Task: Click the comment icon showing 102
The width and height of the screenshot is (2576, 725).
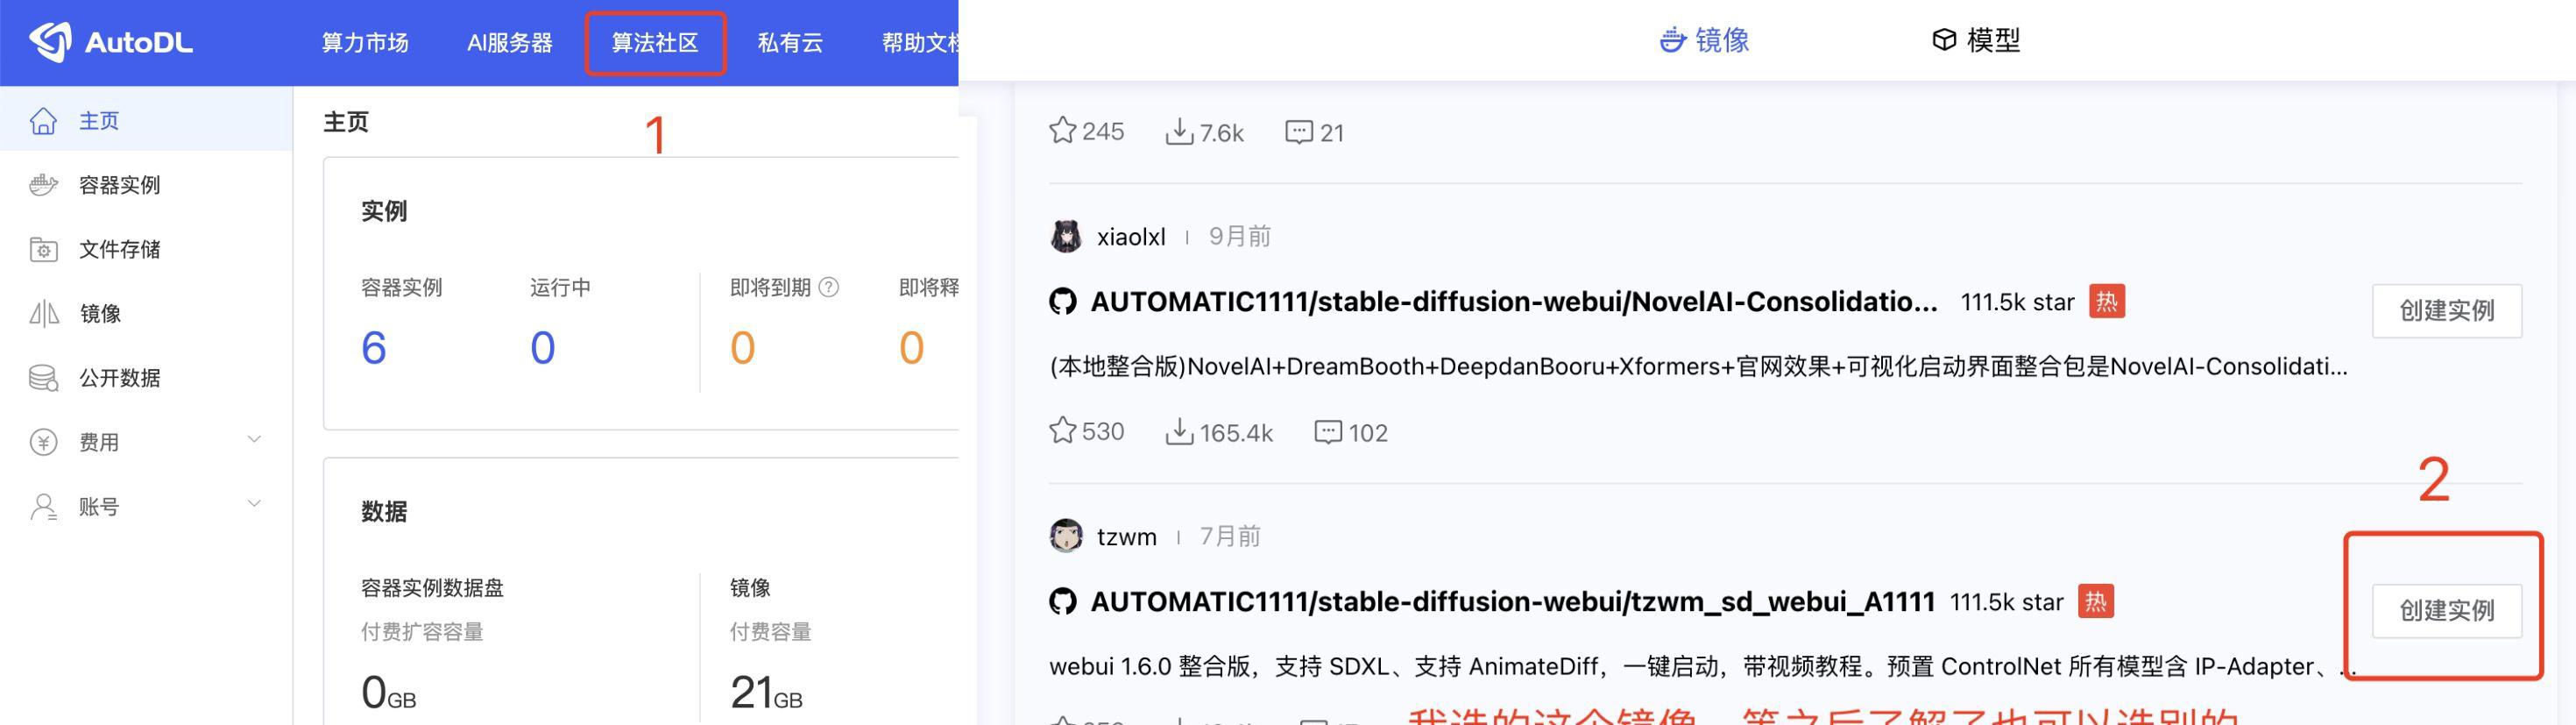Action: (x=1327, y=432)
